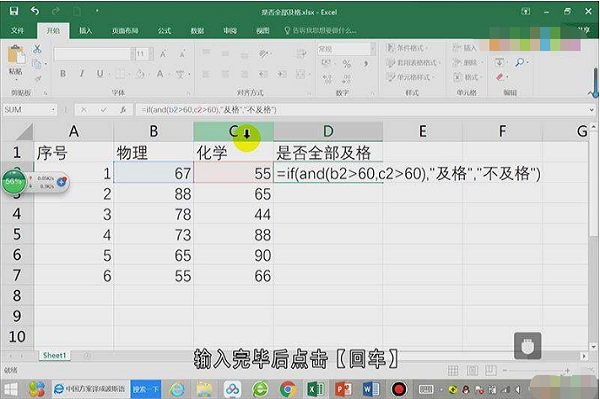This screenshot has height=399, width=600.
Task: Click the Cut scissors icon
Action: [x=37, y=49]
